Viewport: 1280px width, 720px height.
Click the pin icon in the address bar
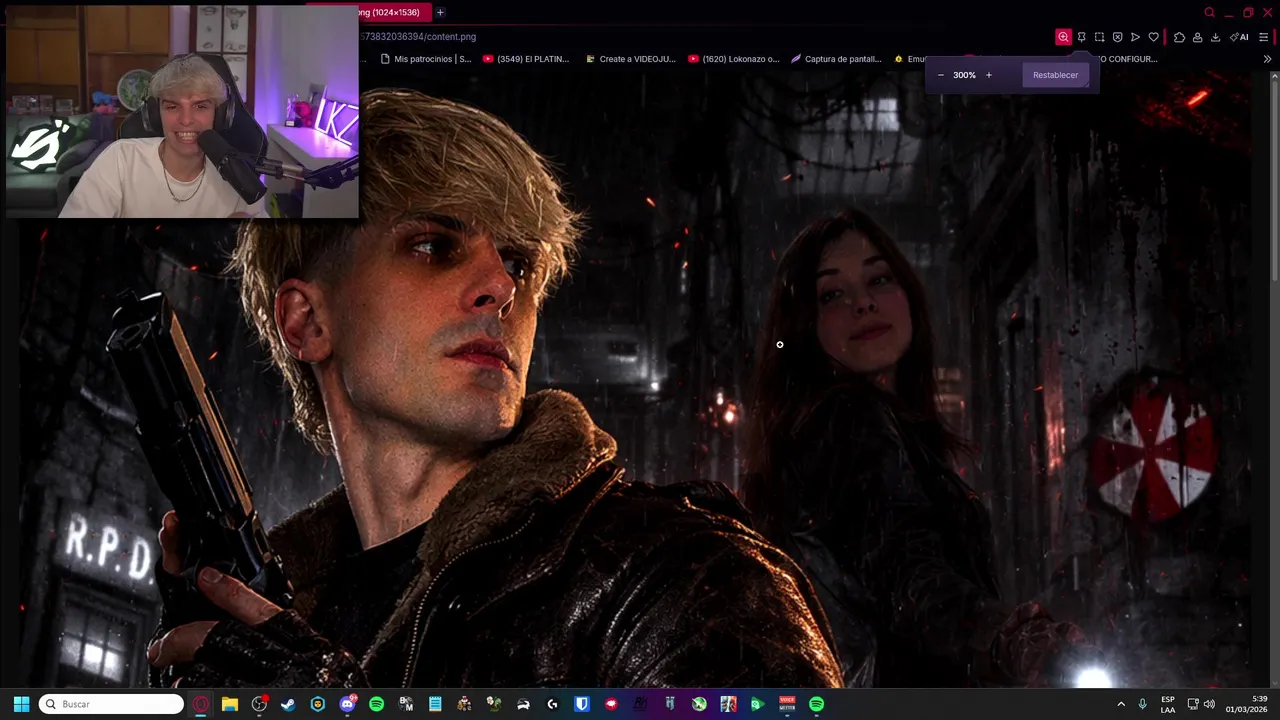point(1081,37)
